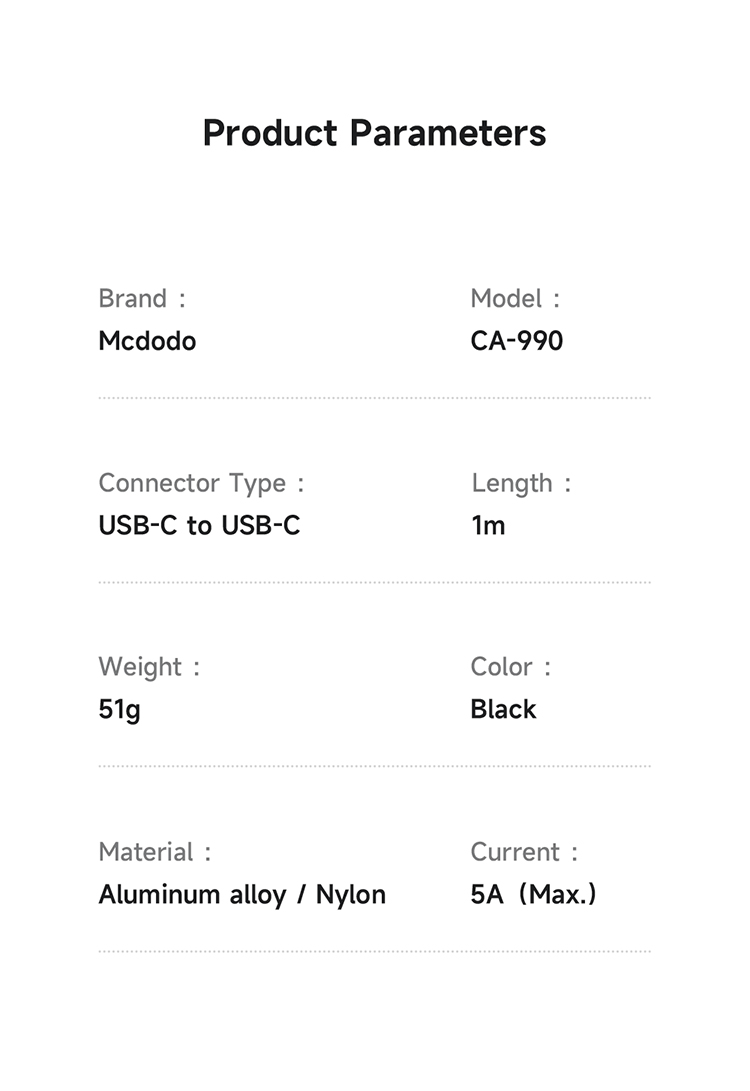750x1091 pixels.
Task: Click the dotted divider below Mcdodo
Action: [x=374, y=398]
